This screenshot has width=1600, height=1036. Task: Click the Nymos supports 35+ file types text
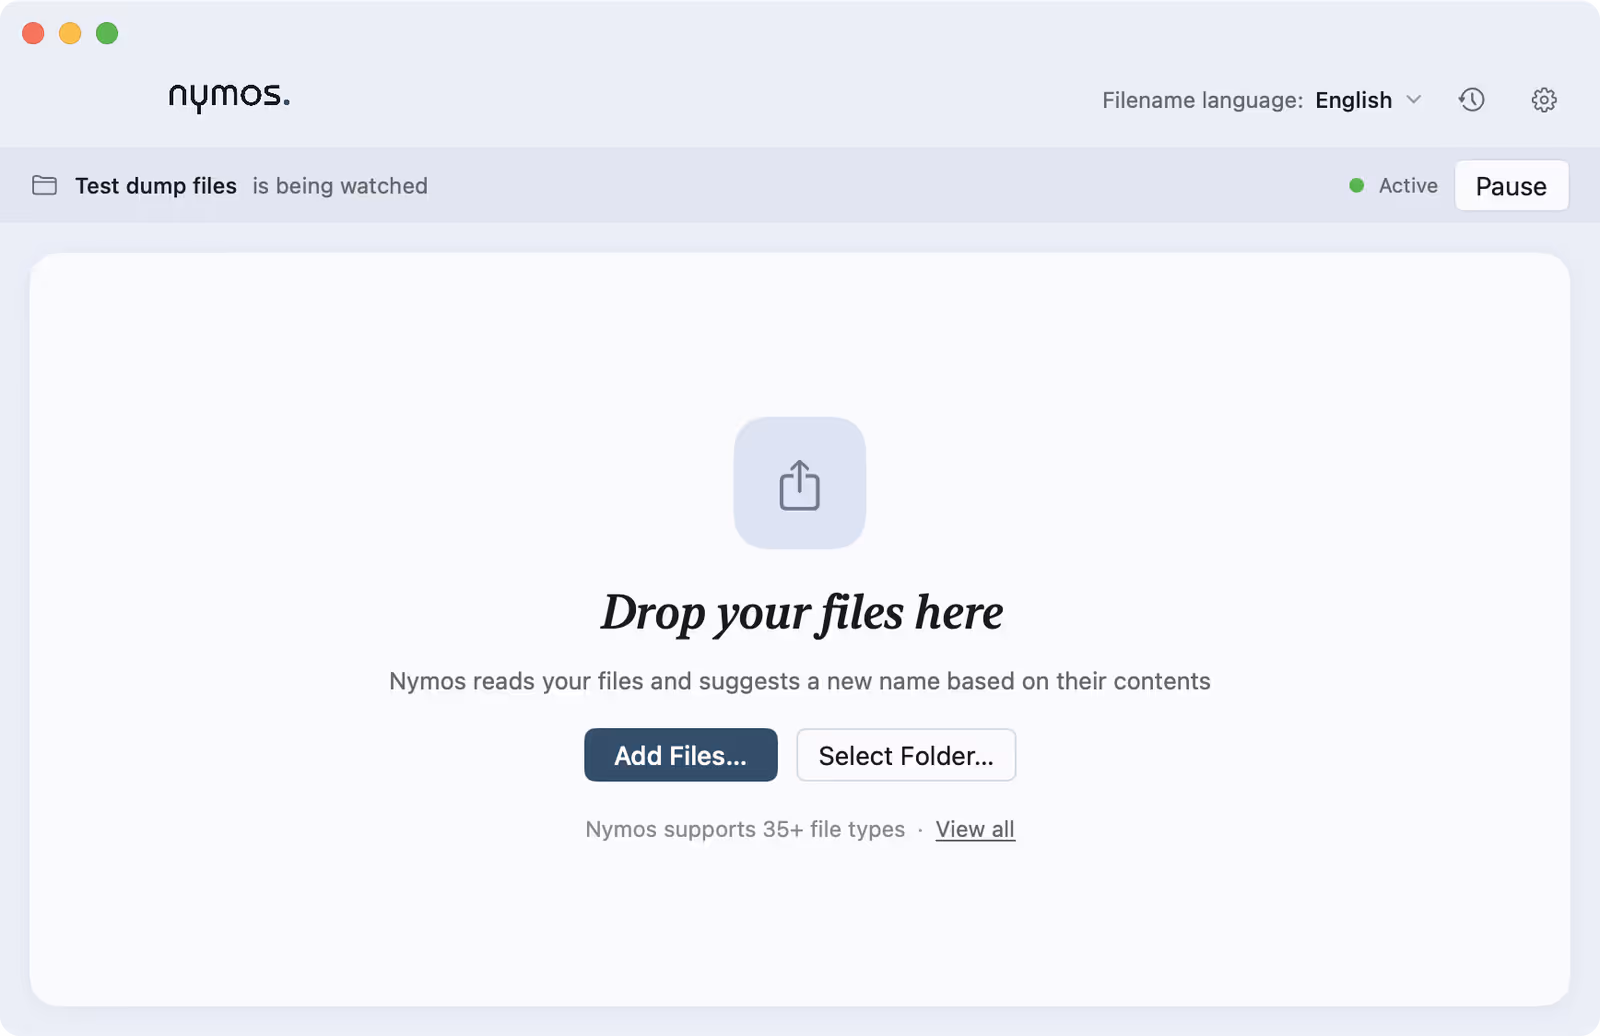pos(745,829)
